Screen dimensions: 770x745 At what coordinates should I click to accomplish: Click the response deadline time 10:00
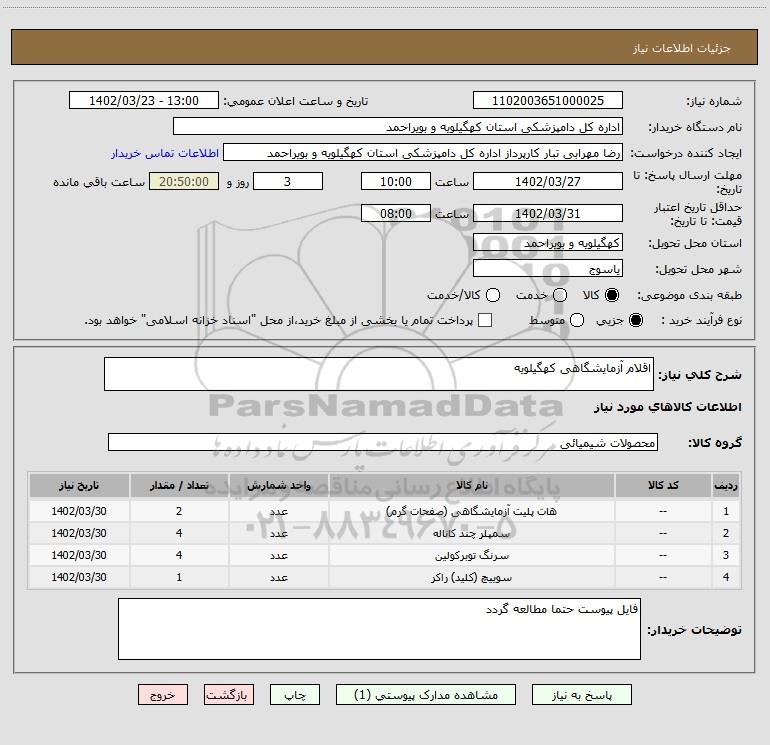point(396,181)
